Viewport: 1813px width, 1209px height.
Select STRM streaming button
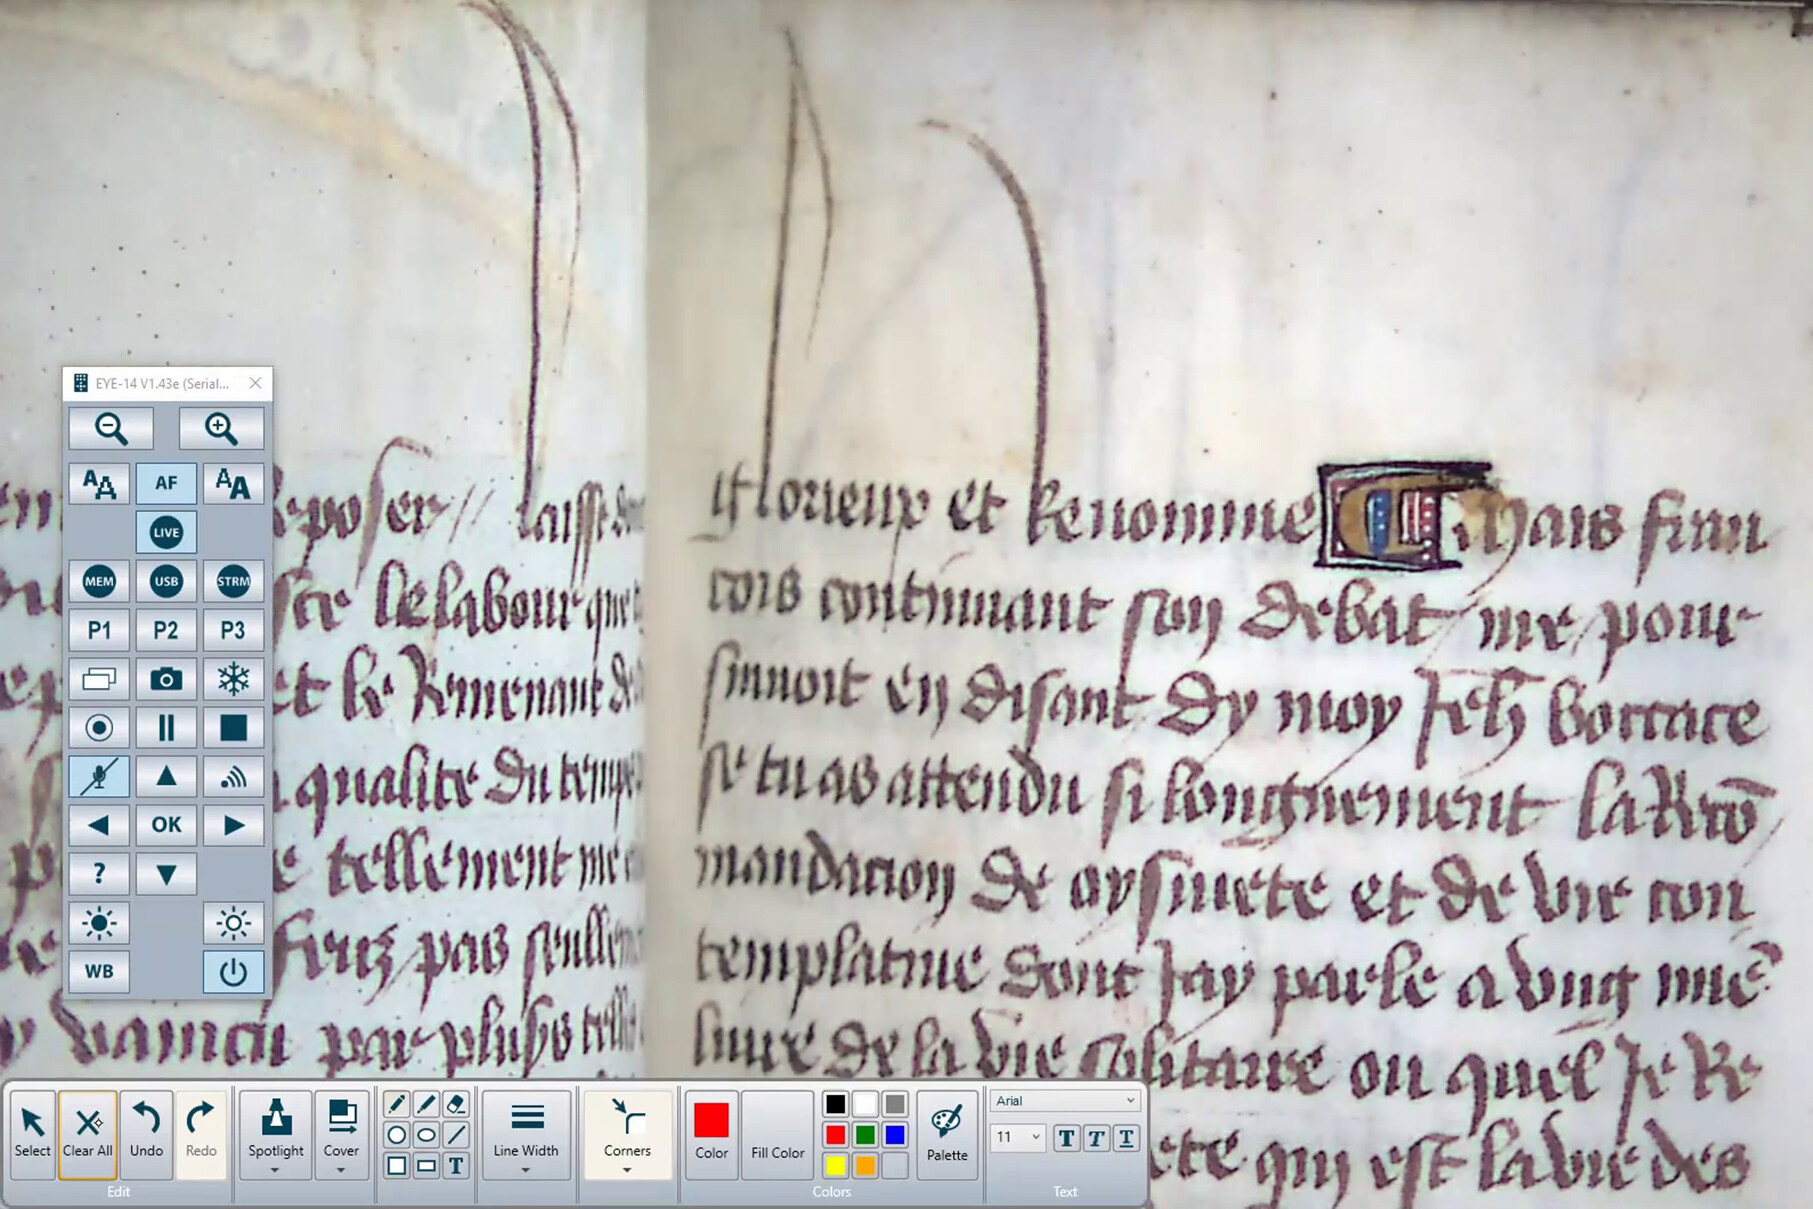point(233,581)
